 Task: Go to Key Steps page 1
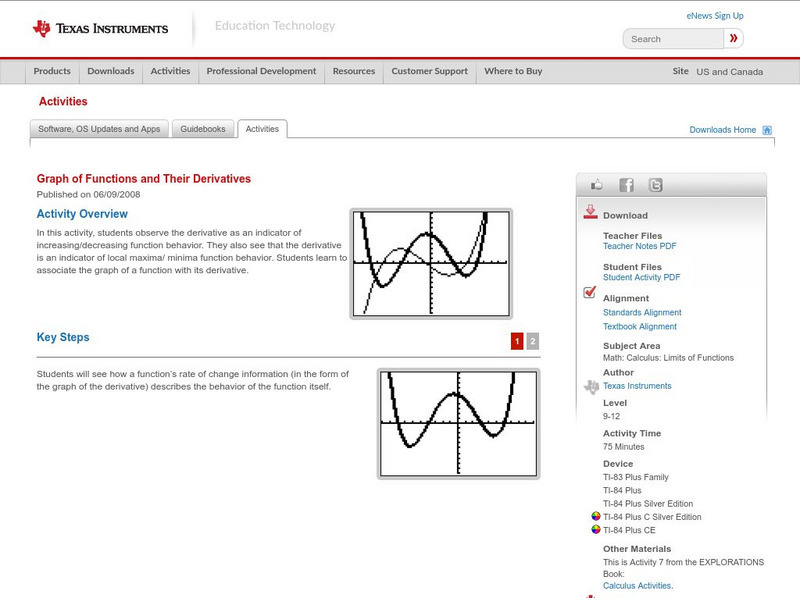point(517,341)
